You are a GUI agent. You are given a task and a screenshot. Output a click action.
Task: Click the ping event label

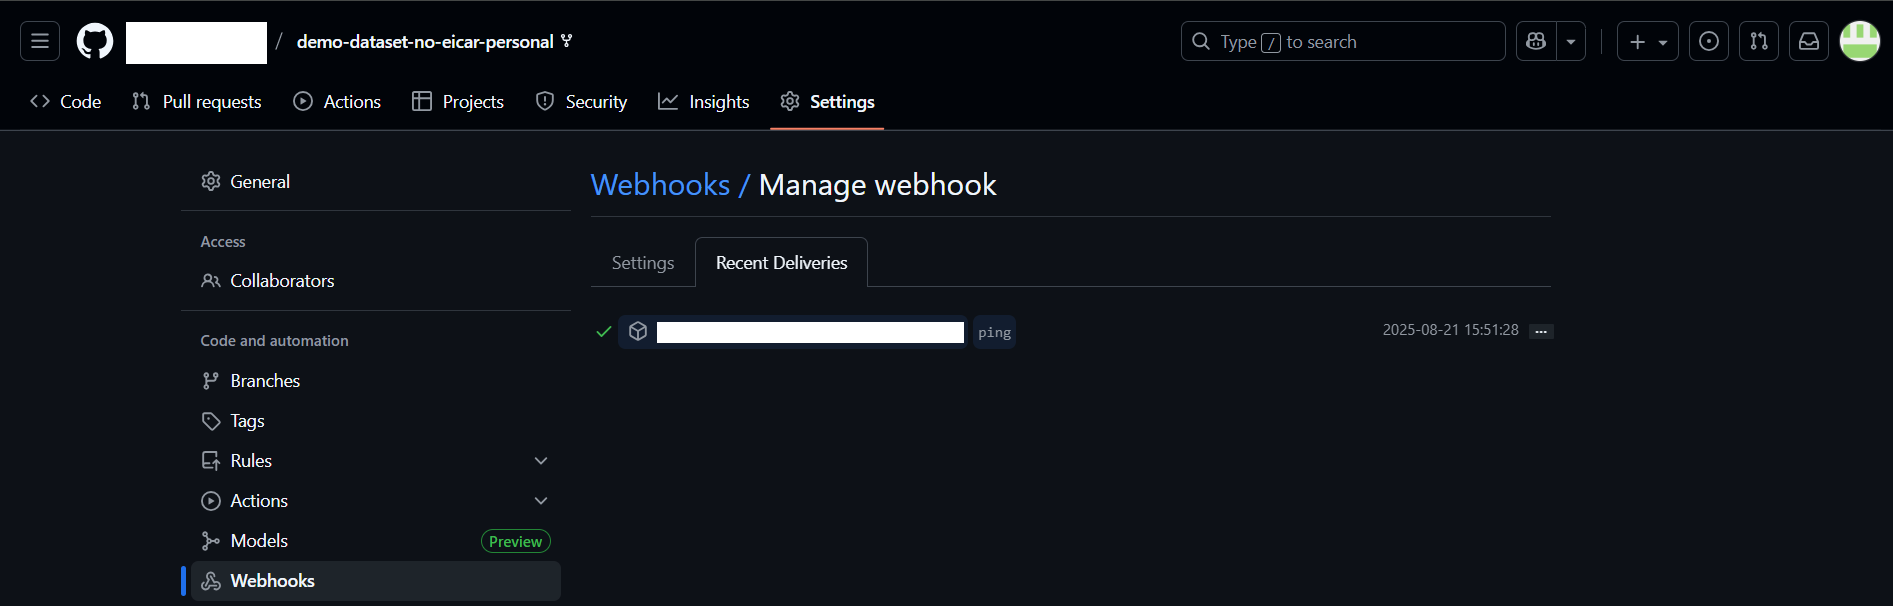pos(994,332)
